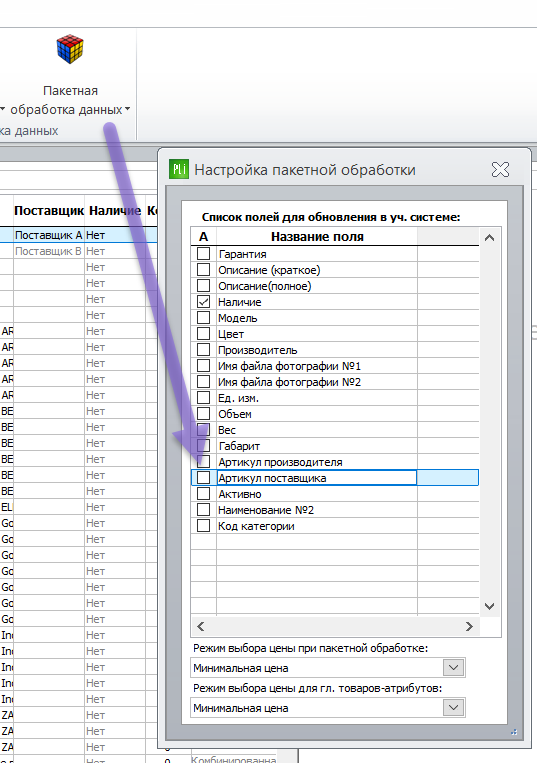The height and width of the screenshot is (763, 537).
Task: Click the scroll down arrow in the field list
Action: [489, 606]
